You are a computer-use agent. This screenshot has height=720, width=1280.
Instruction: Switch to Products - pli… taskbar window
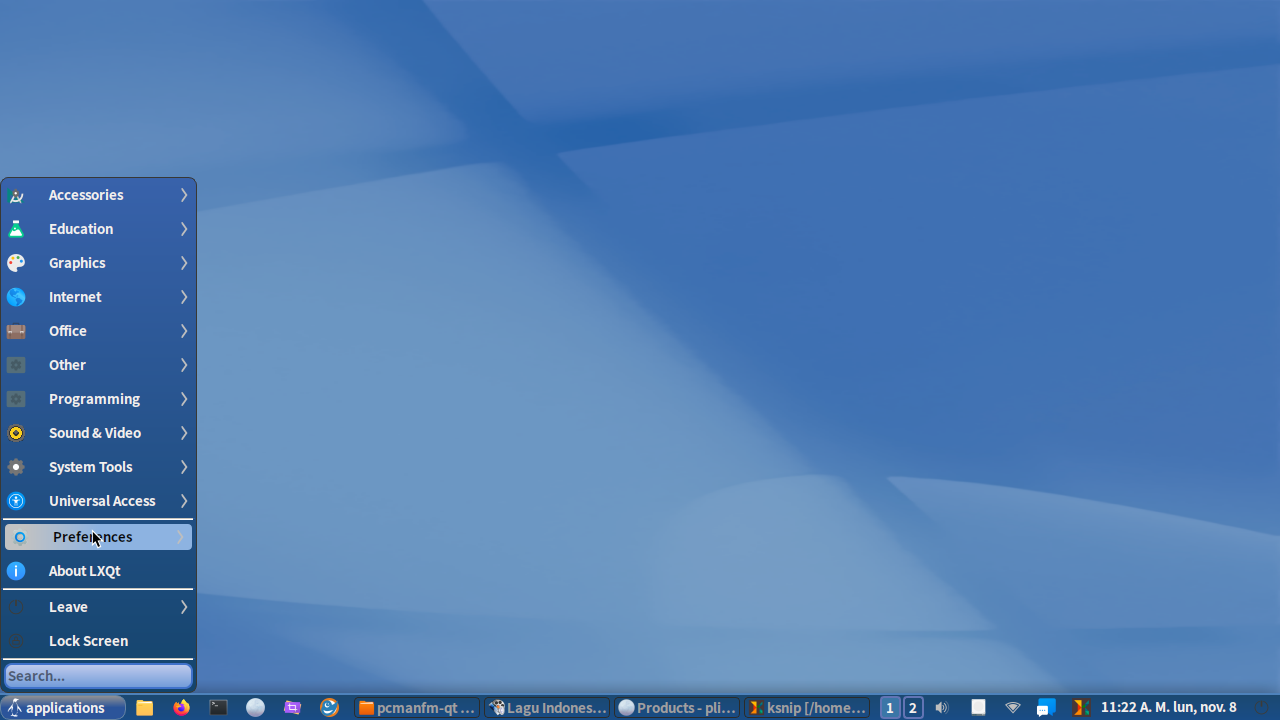pos(677,708)
